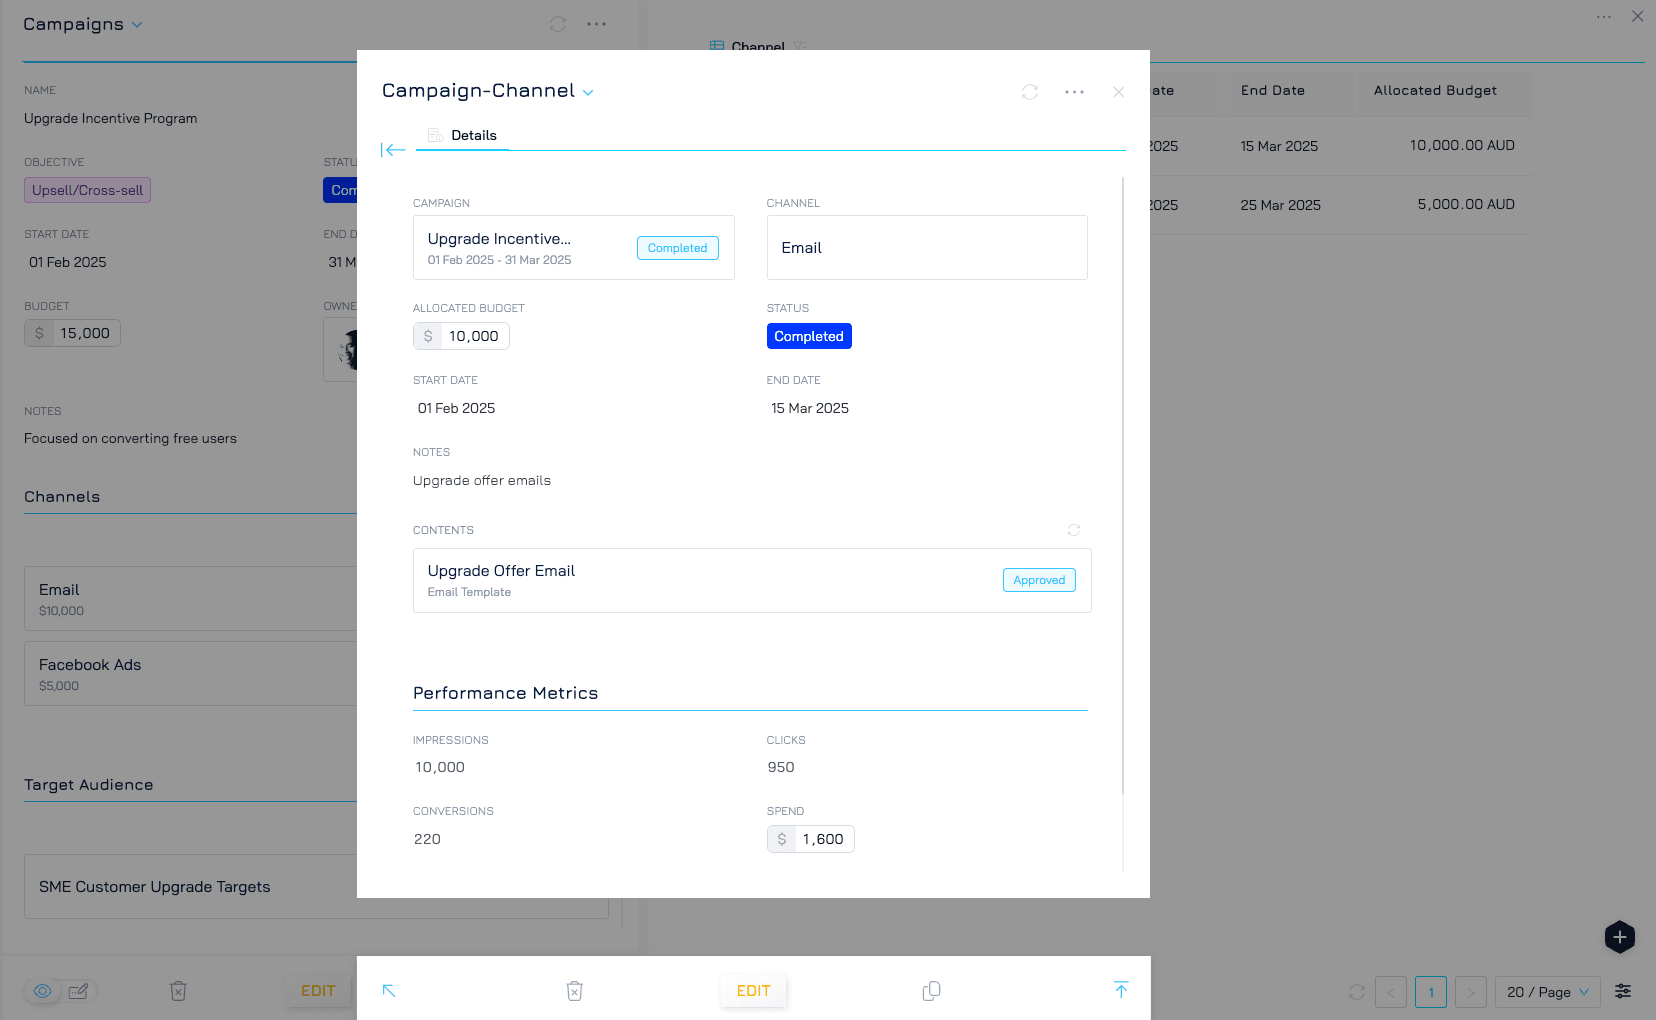Switch to edit mode with pencil toggle
This screenshot has width=1656, height=1020.
tap(78, 991)
